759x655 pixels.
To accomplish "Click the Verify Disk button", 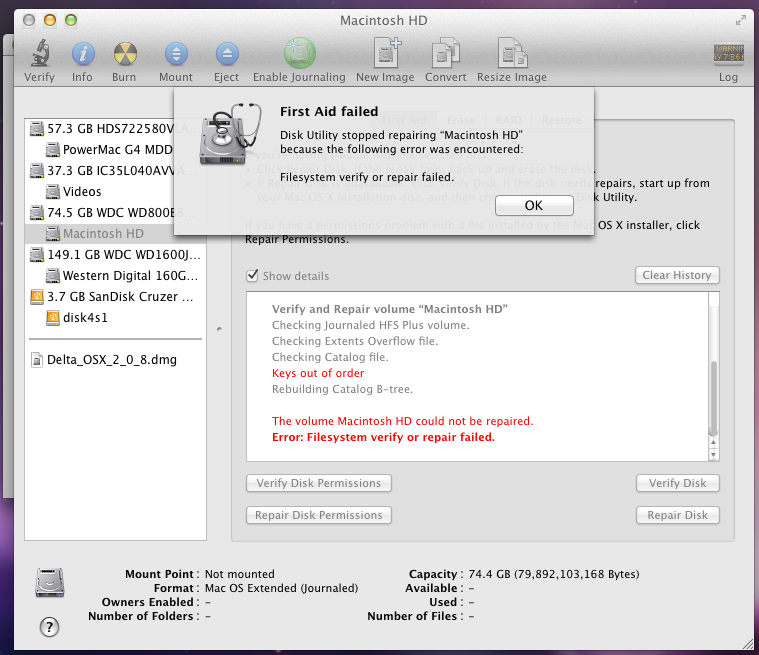I will point(677,483).
